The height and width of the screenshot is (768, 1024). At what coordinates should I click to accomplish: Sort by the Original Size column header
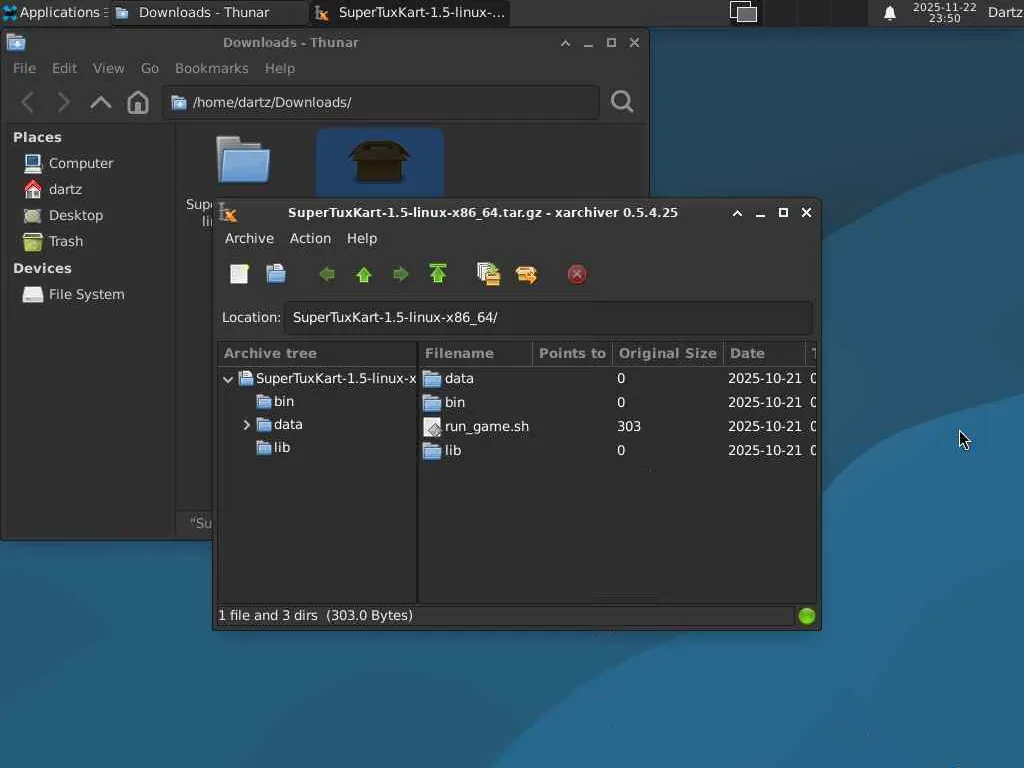[667, 353]
